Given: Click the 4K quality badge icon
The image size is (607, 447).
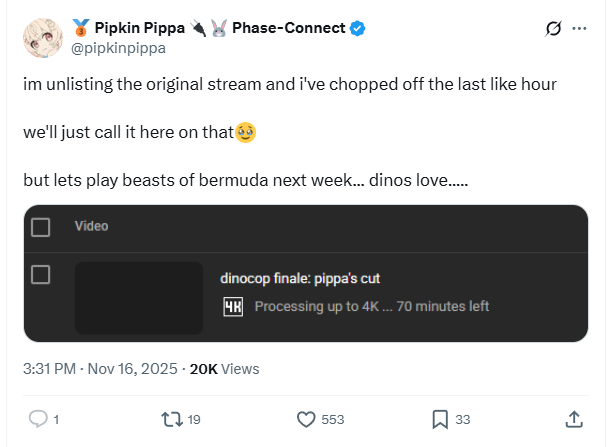Looking at the screenshot, I should pyautogui.click(x=232, y=306).
